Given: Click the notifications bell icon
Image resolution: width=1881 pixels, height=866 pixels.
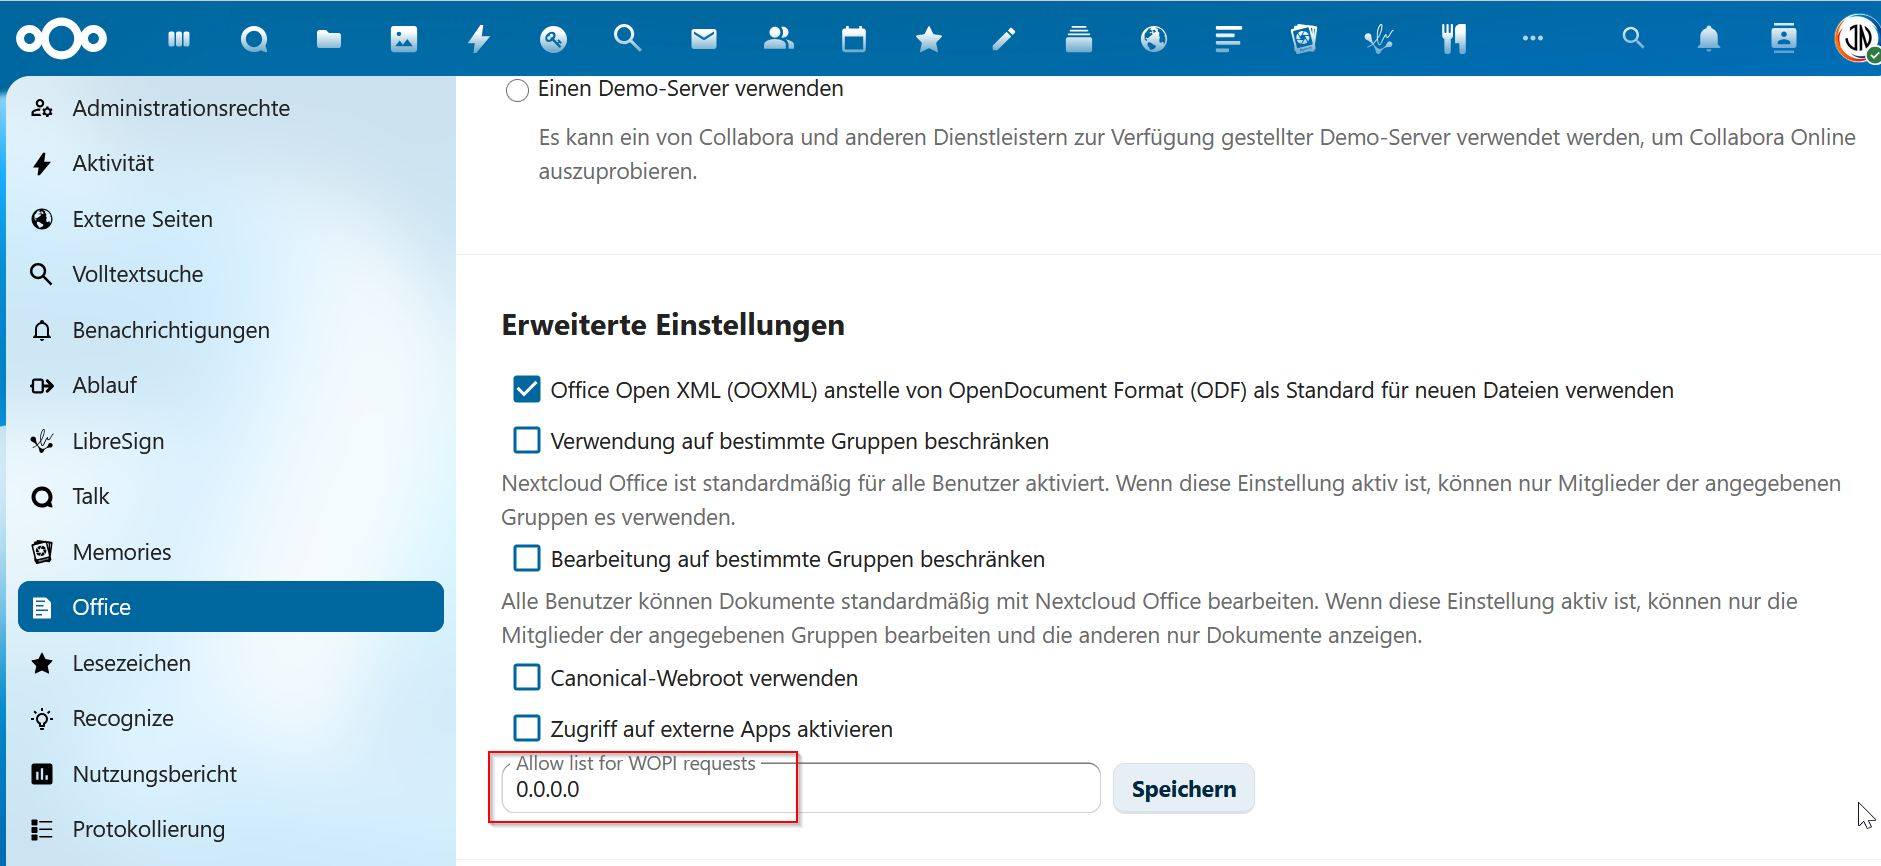Looking at the screenshot, I should pos(1709,39).
